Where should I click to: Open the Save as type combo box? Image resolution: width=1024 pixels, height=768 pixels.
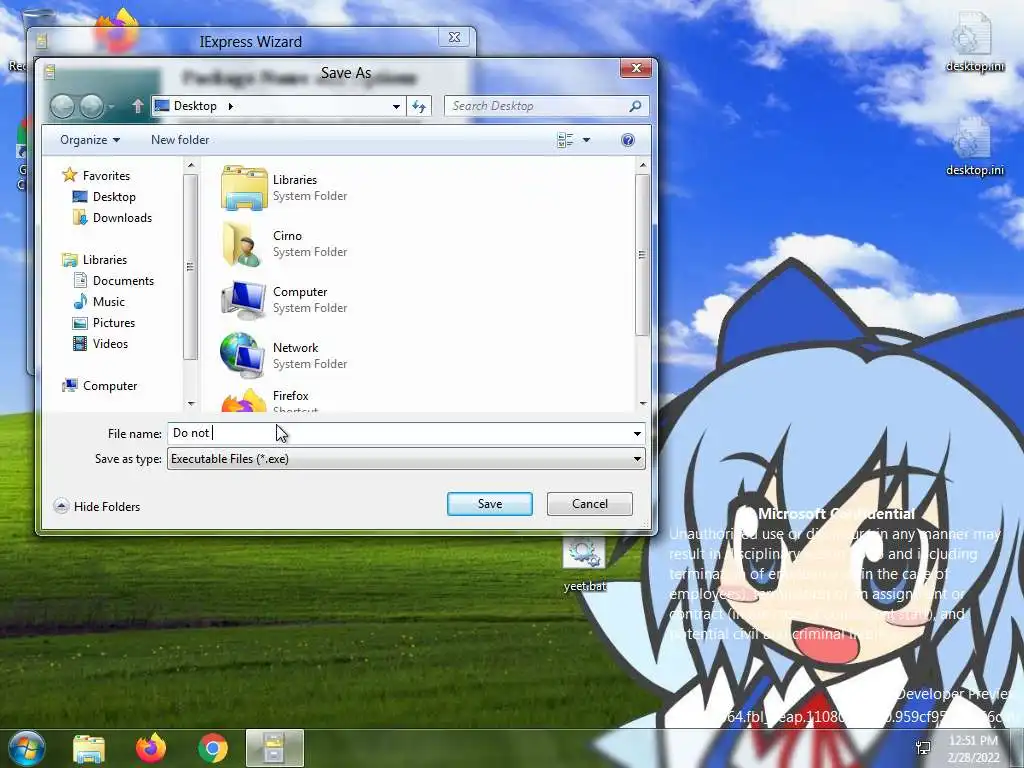[406, 458]
